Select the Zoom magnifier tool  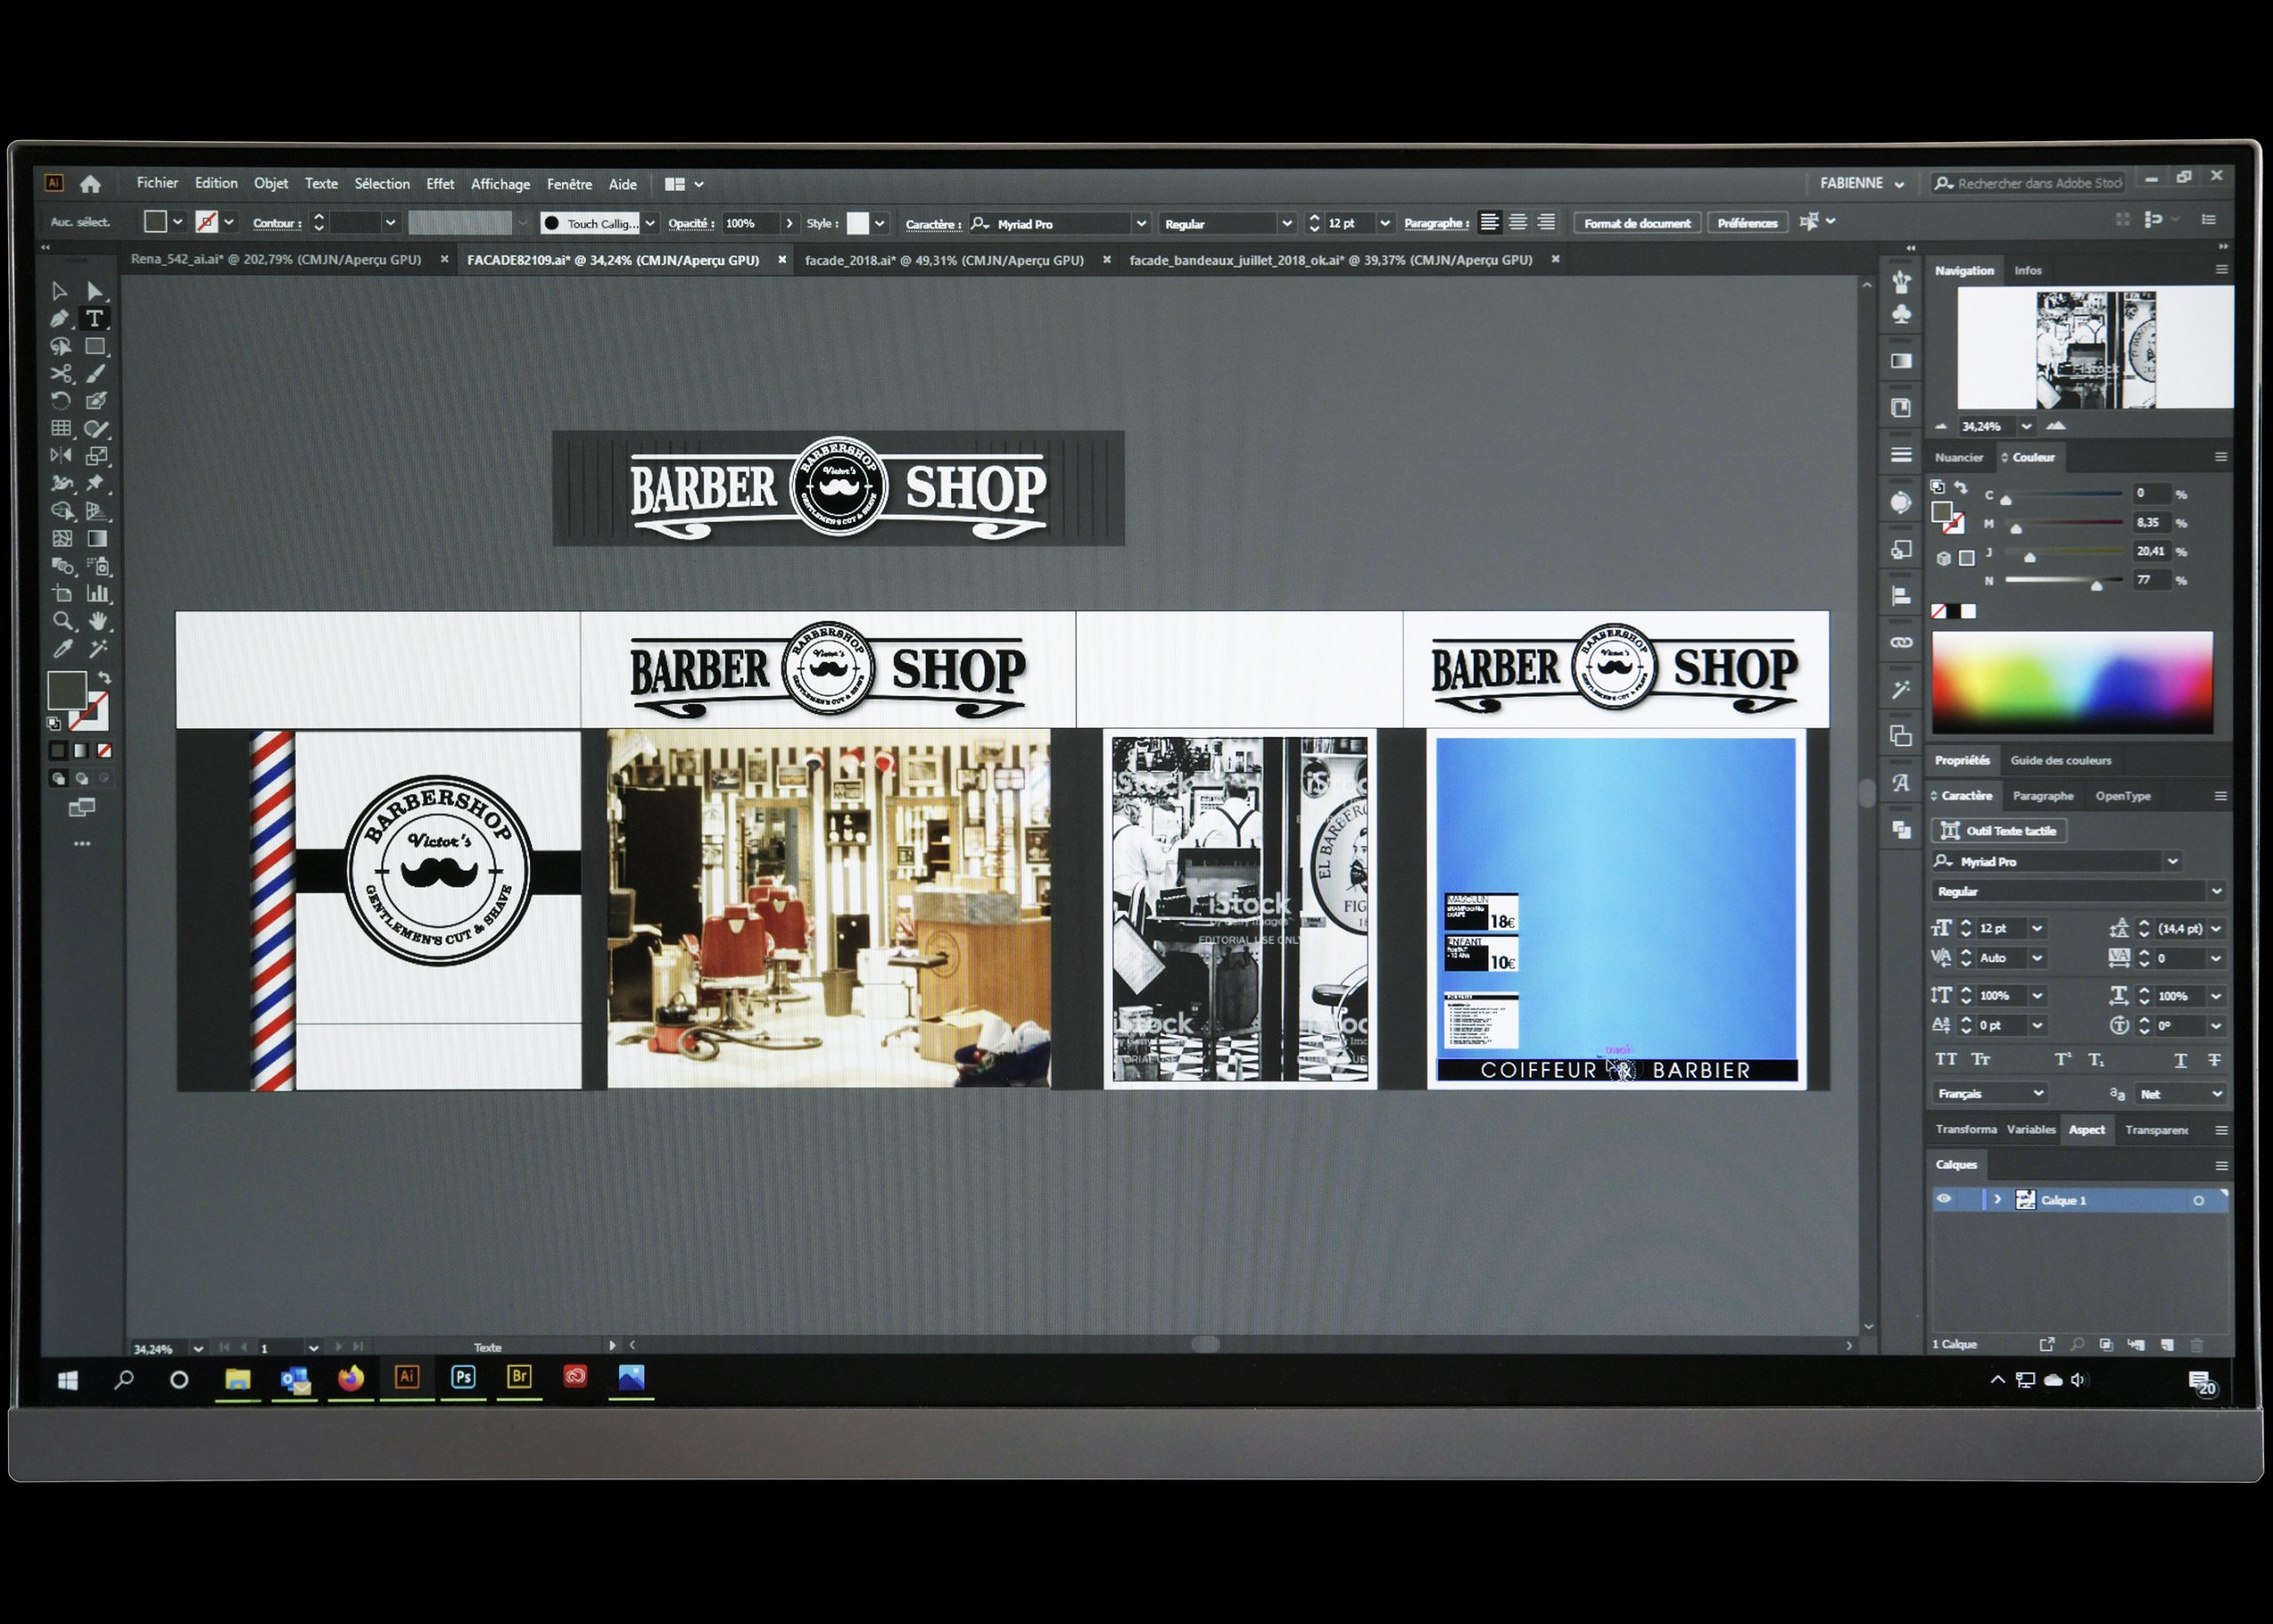coord(62,621)
